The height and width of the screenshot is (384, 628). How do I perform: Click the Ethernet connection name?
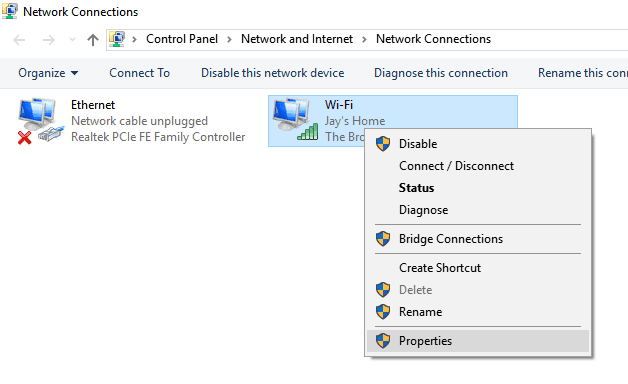click(x=93, y=105)
